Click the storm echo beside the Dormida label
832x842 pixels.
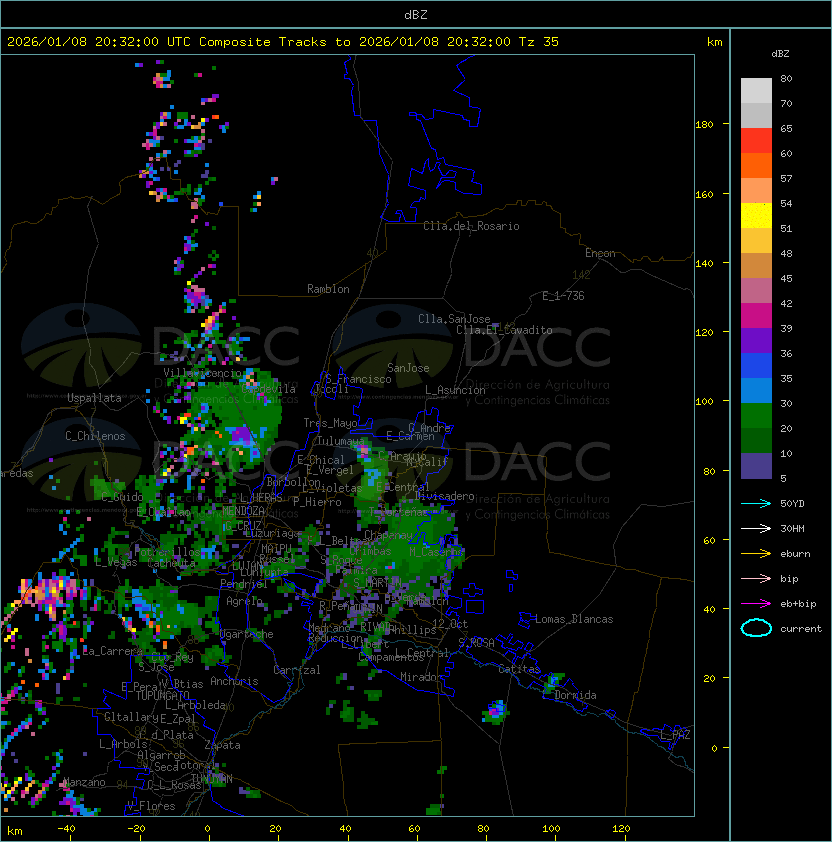point(552,681)
